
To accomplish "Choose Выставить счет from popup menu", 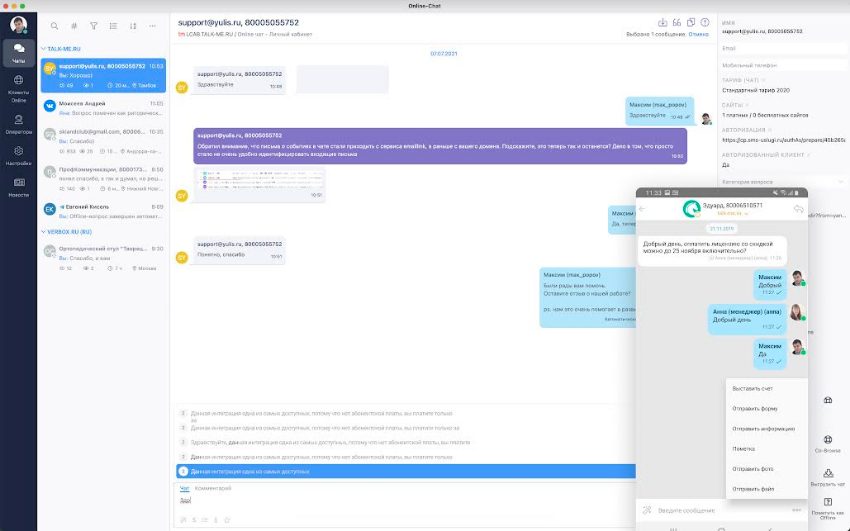I will pos(767,388).
